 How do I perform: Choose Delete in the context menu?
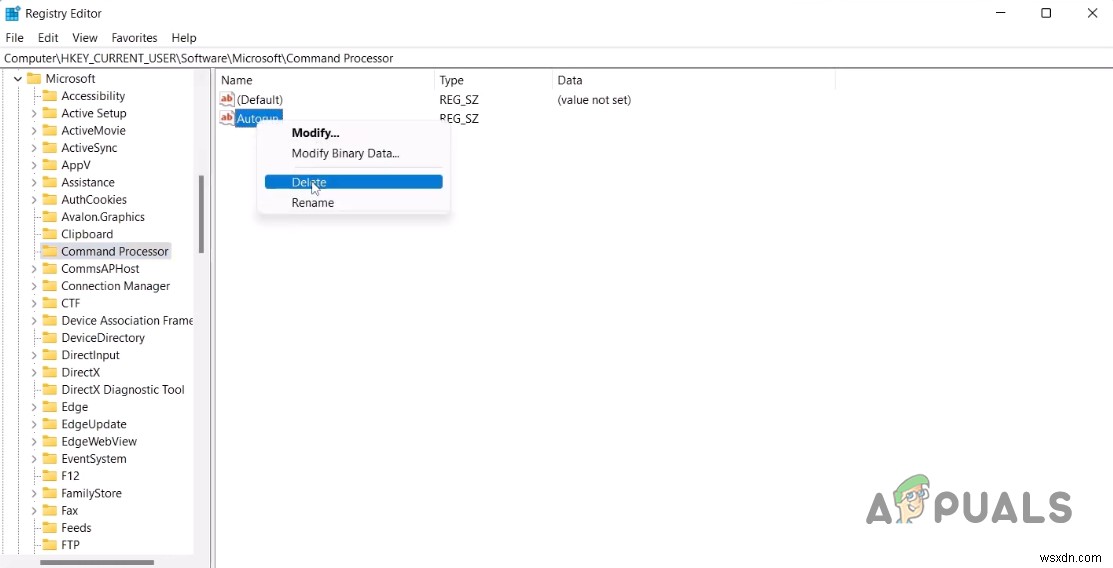coord(353,182)
